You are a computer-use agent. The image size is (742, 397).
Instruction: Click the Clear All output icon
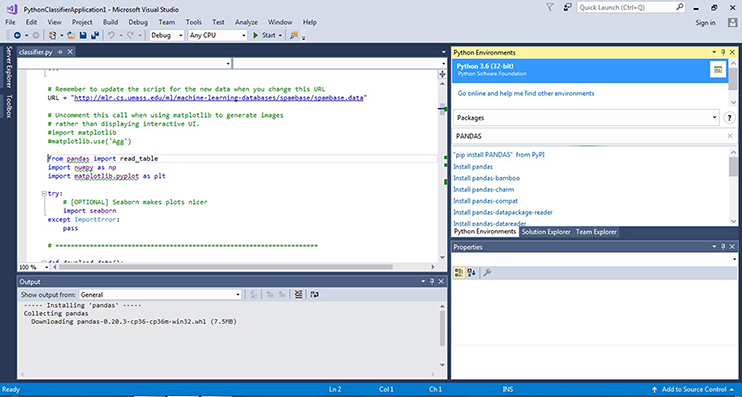[298, 294]
